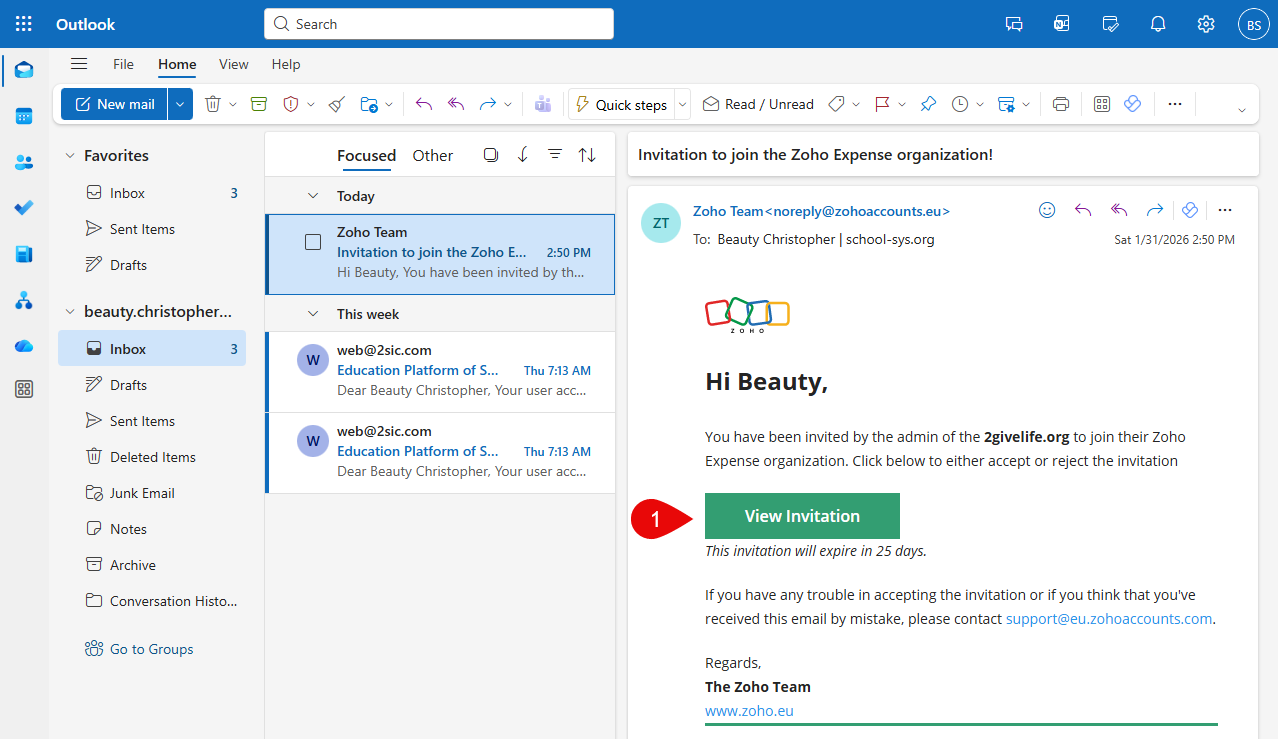Click the green View Invitation button
Screen dimensions: 1278x739
802,516
